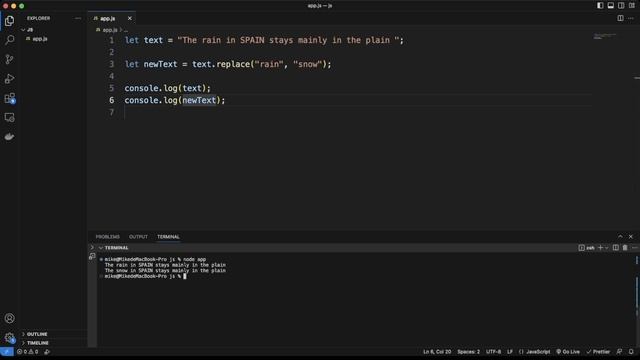Switch to the Output tab
This screenshot has width=640, height=360.
point(138,237)
